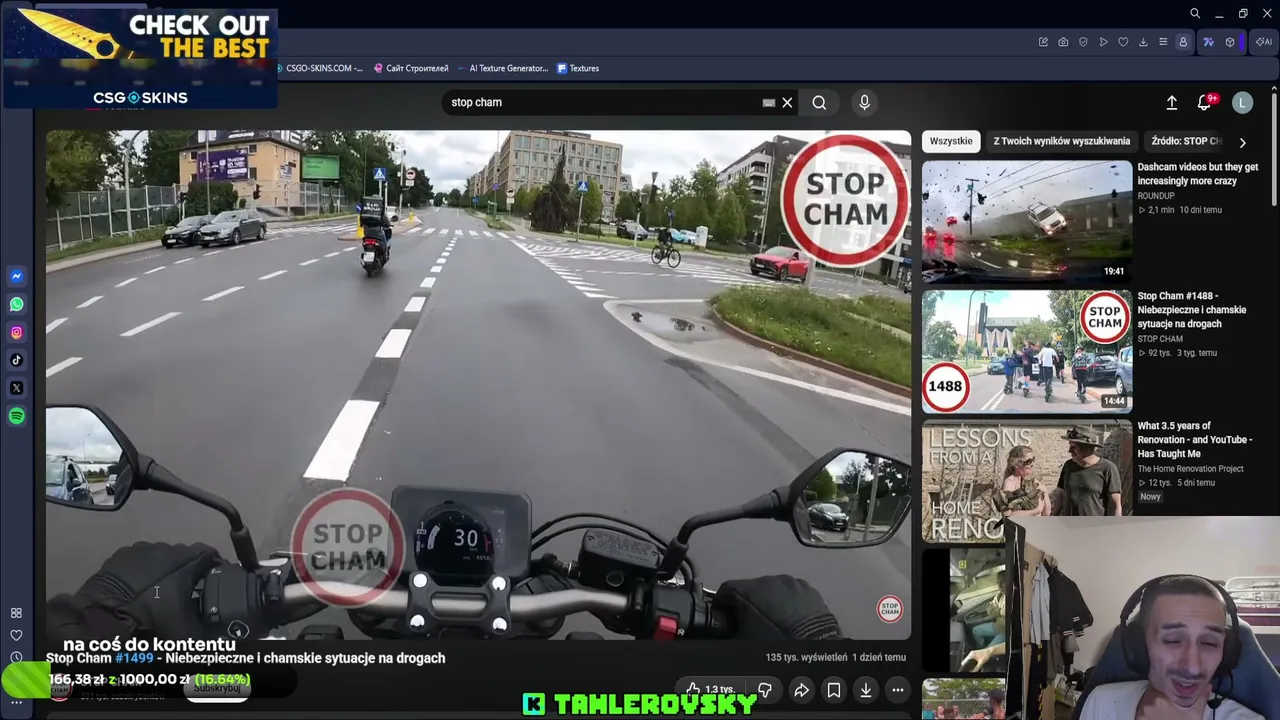Select the "Z Twoich wyników wyszukiwania" chip

pyautogui.click(x=1062, y=141)
